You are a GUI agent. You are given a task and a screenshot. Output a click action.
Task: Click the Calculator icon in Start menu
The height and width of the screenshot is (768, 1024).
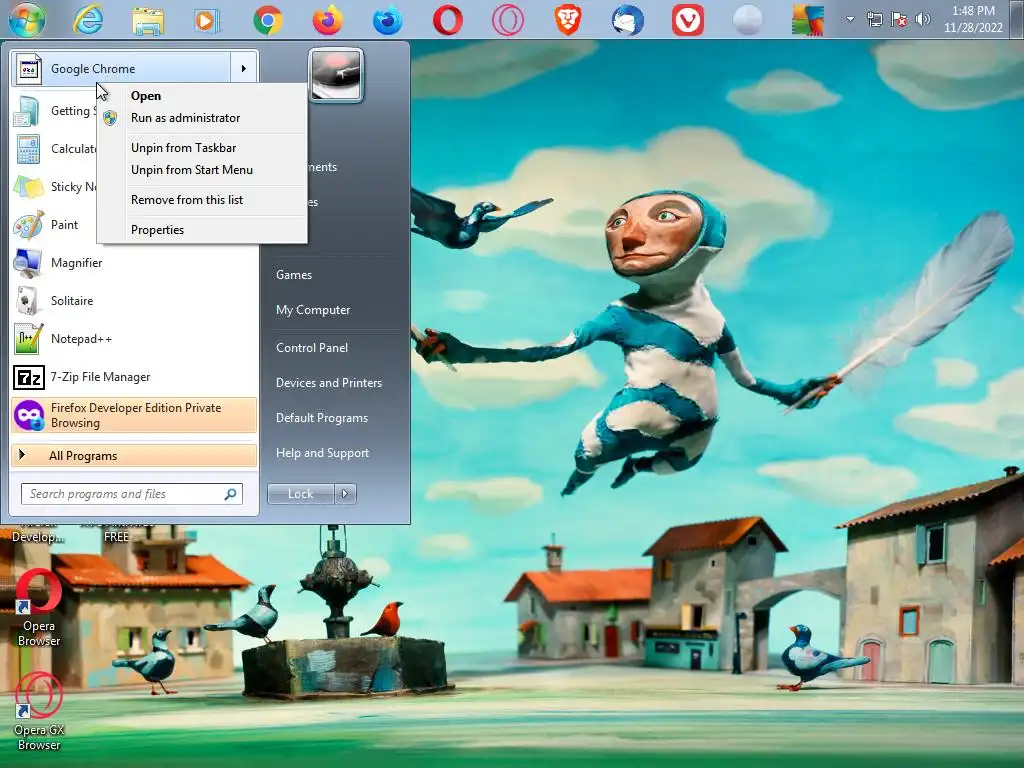[x=27, y=149]
